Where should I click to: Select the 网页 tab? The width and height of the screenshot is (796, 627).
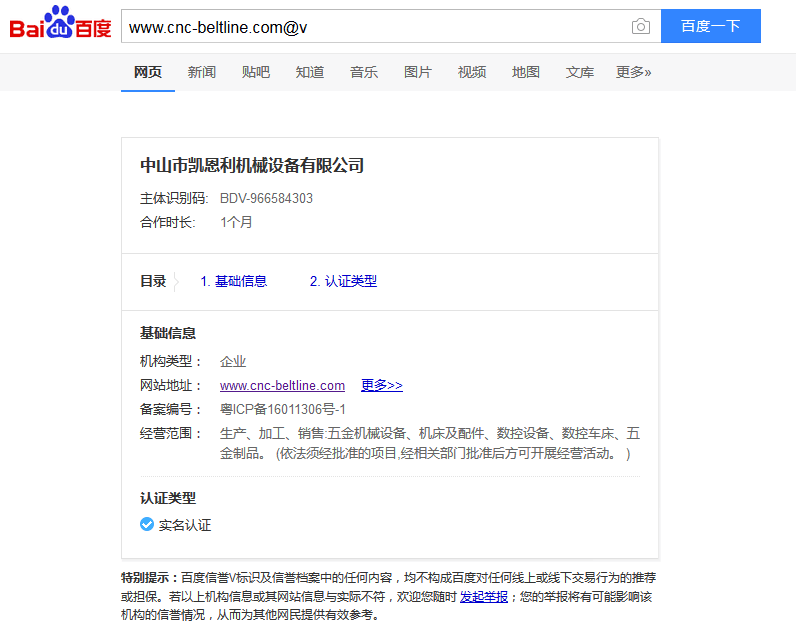click(148, 72)
